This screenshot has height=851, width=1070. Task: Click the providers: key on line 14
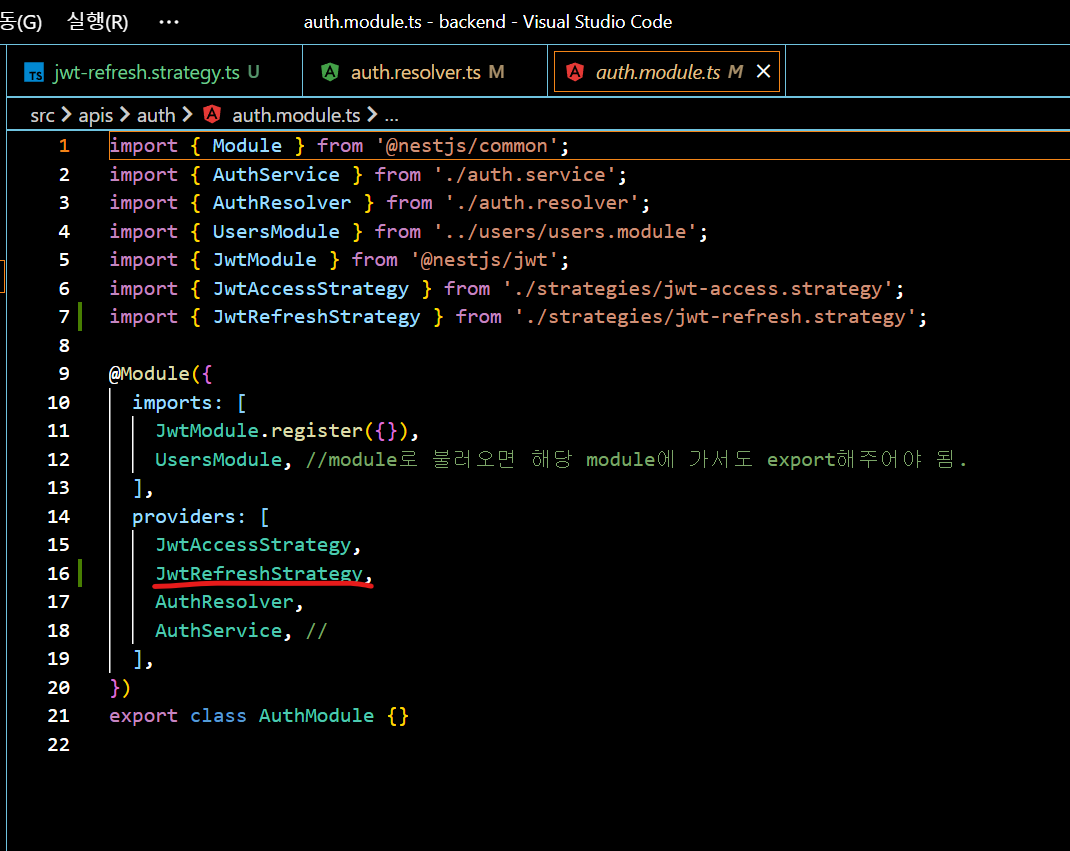click(188, 517)
